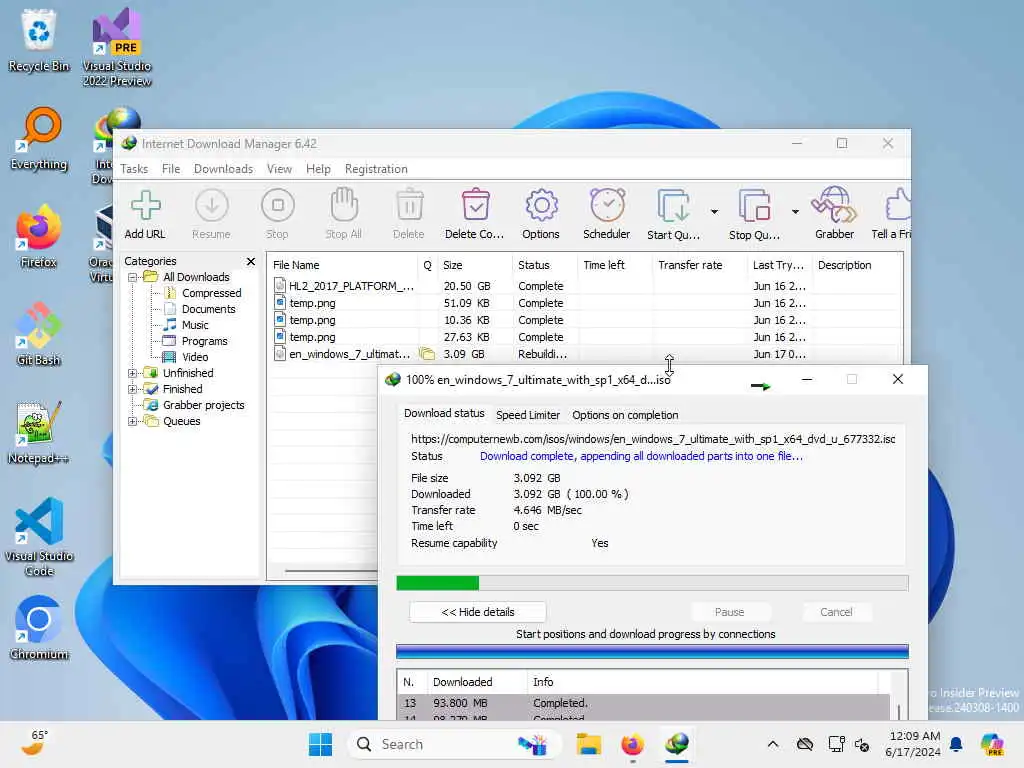Click the taskbar Search box
This screenshot has width=1024, height=768.
tap(454, 744)
